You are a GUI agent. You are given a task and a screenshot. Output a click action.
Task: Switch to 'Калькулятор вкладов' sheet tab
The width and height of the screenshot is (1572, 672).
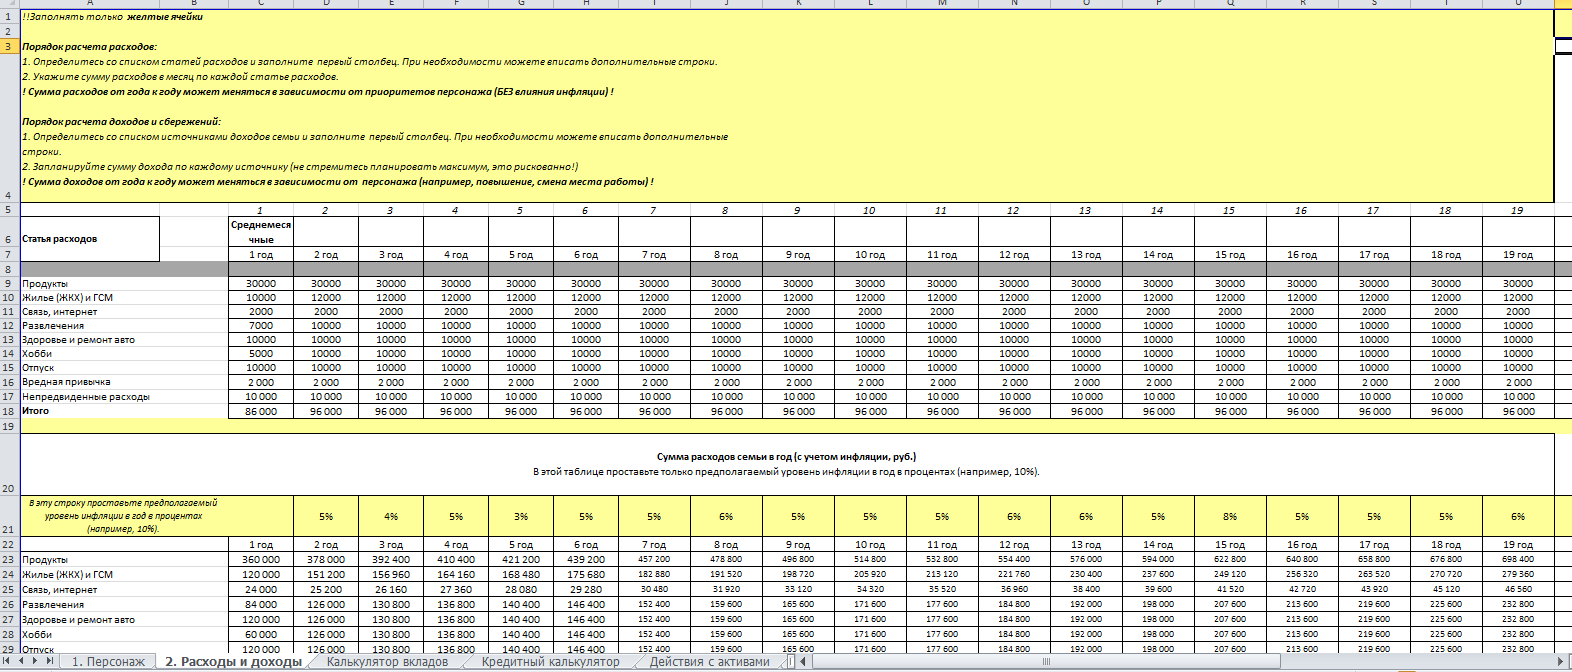tap(387, 662)
